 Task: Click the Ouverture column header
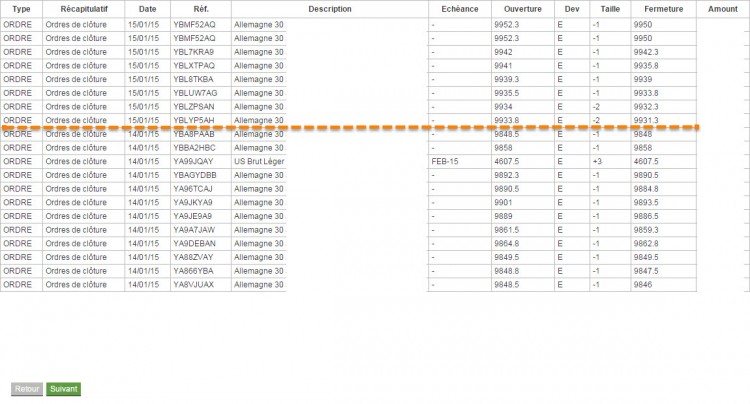pyautogui.click(x=523, y=9)
